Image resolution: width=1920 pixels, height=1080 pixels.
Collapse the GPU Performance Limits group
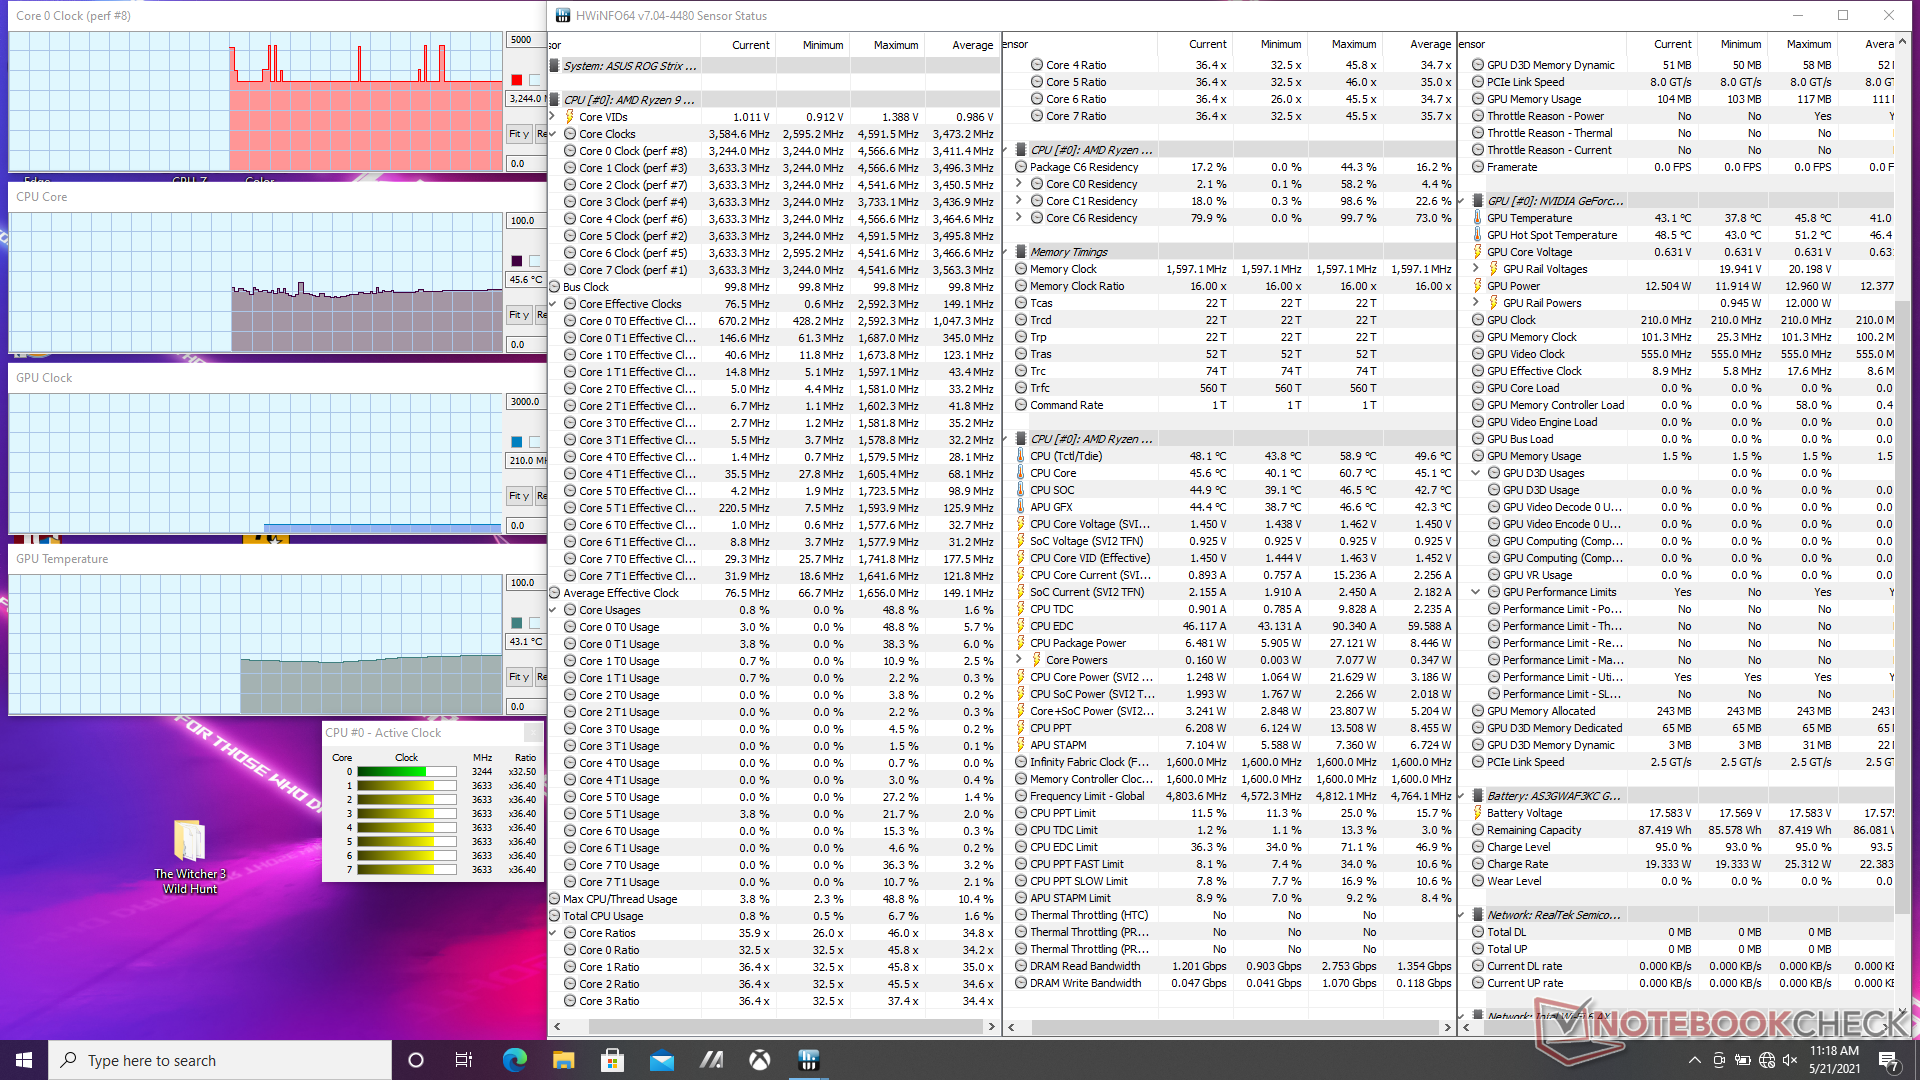coord(1476,592)
